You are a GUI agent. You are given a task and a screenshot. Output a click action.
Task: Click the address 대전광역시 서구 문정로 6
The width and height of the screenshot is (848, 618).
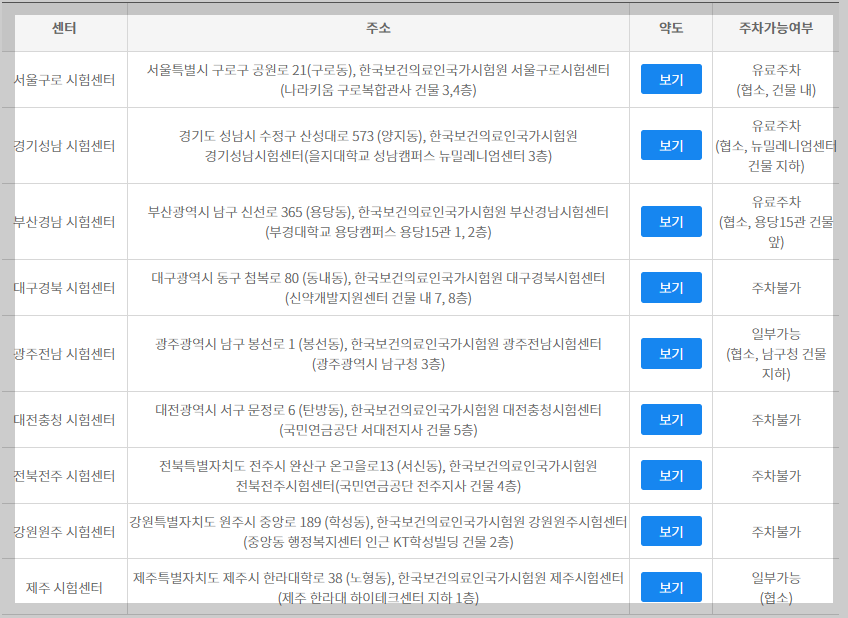378,420
